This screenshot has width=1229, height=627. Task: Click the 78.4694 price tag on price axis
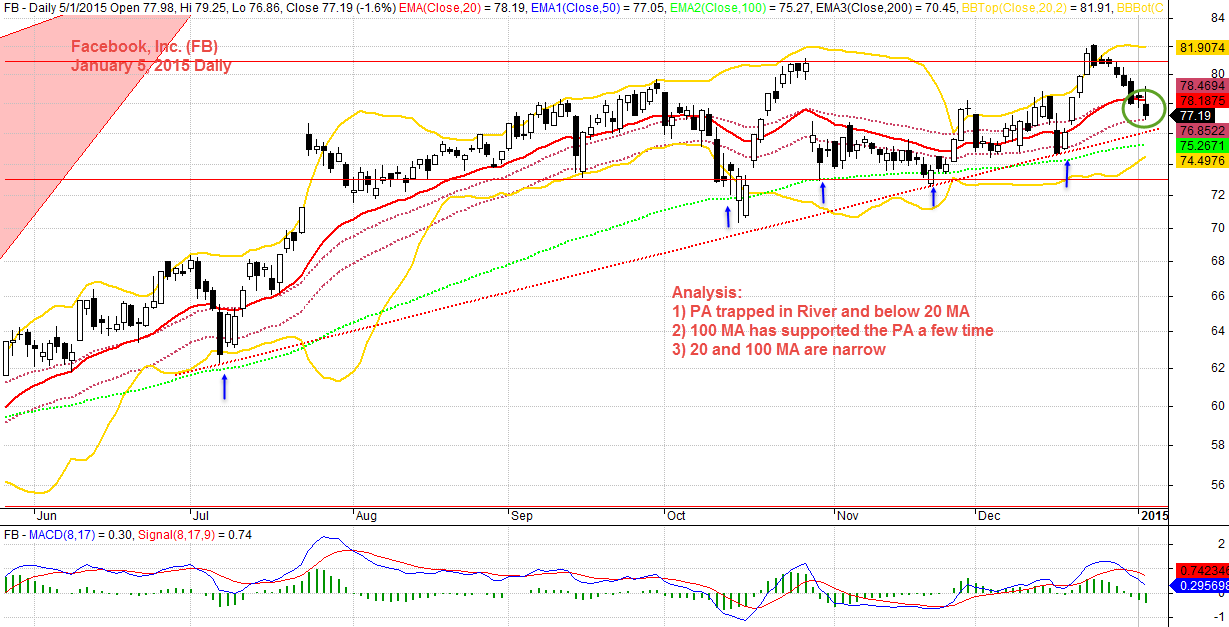tap(1202, 86)
